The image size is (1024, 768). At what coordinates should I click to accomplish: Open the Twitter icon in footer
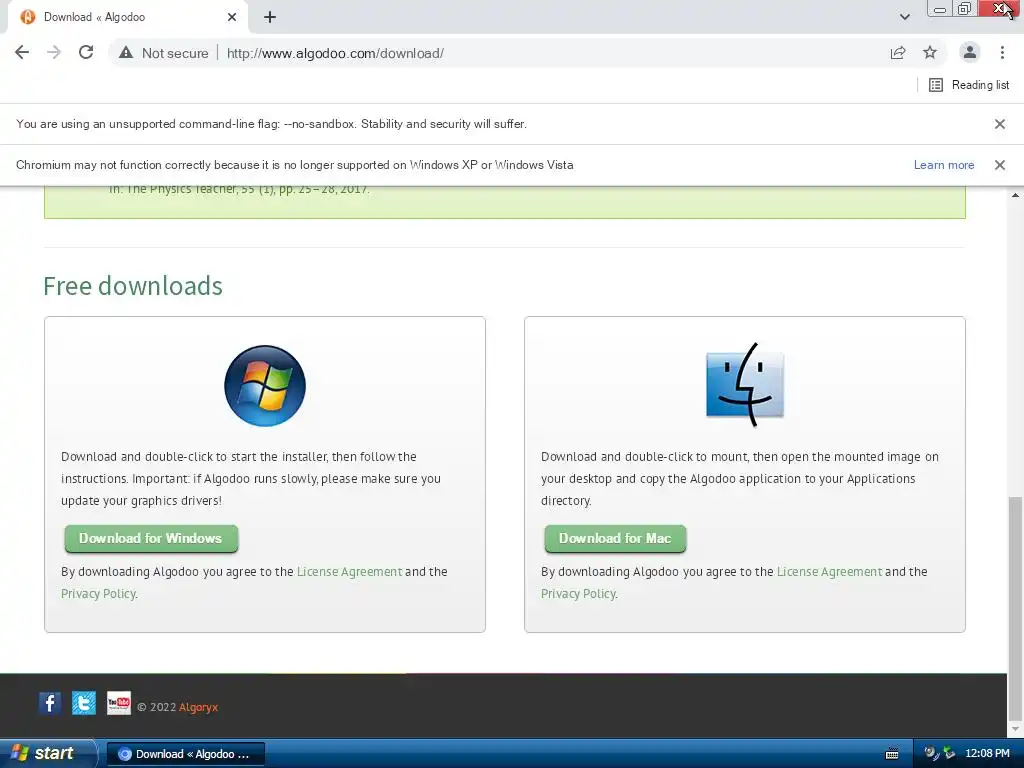tap(84, 703)
